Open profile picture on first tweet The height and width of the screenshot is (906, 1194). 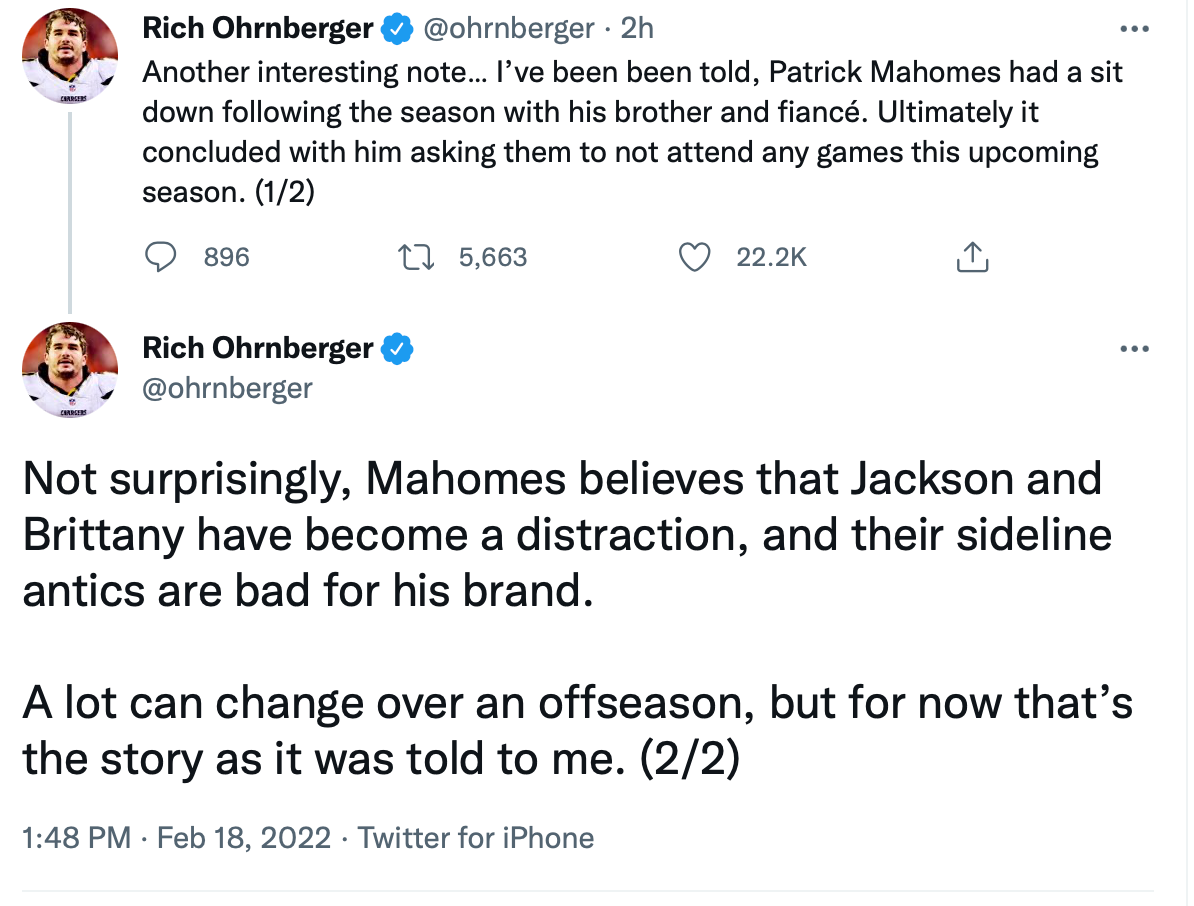70,56
